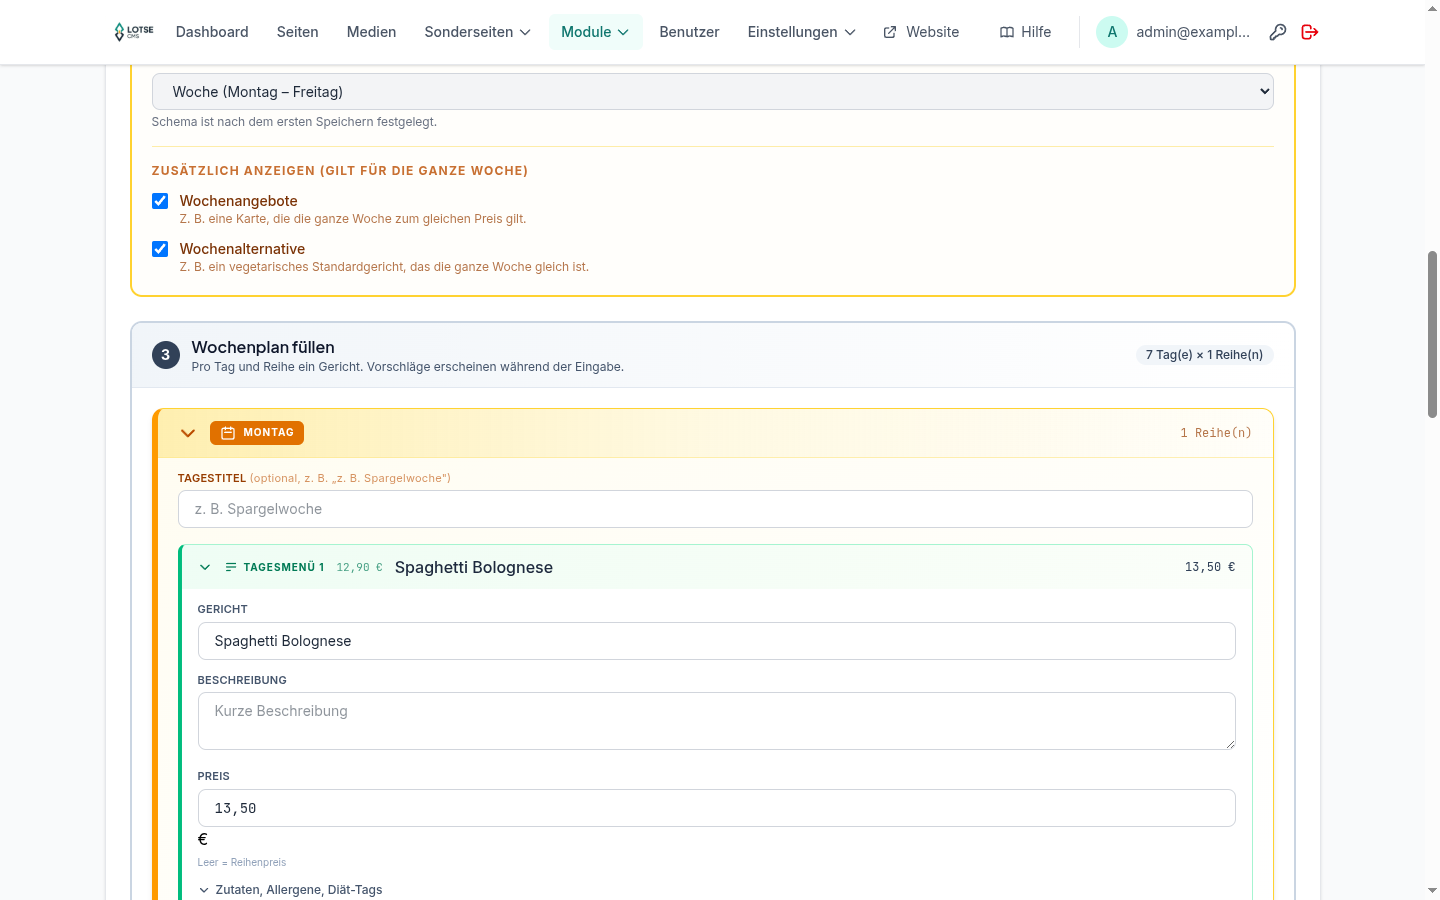
Task: Click the Website external-link icon
Action: tap(890, 32)
